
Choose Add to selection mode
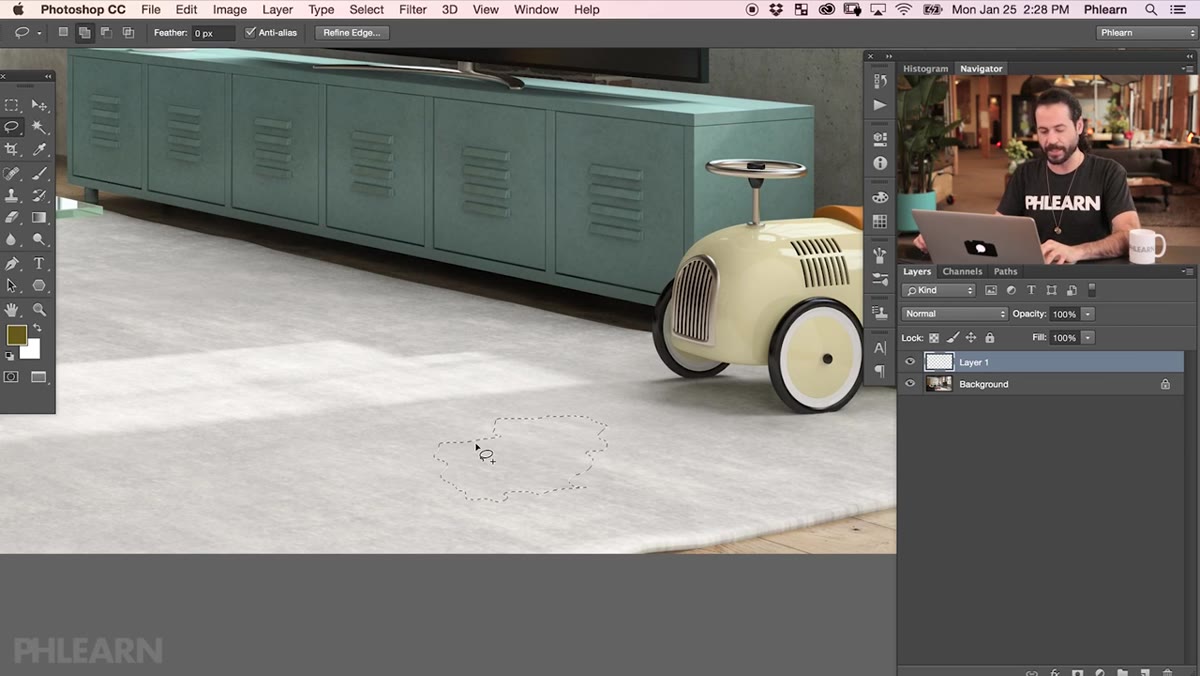(84, 33)
